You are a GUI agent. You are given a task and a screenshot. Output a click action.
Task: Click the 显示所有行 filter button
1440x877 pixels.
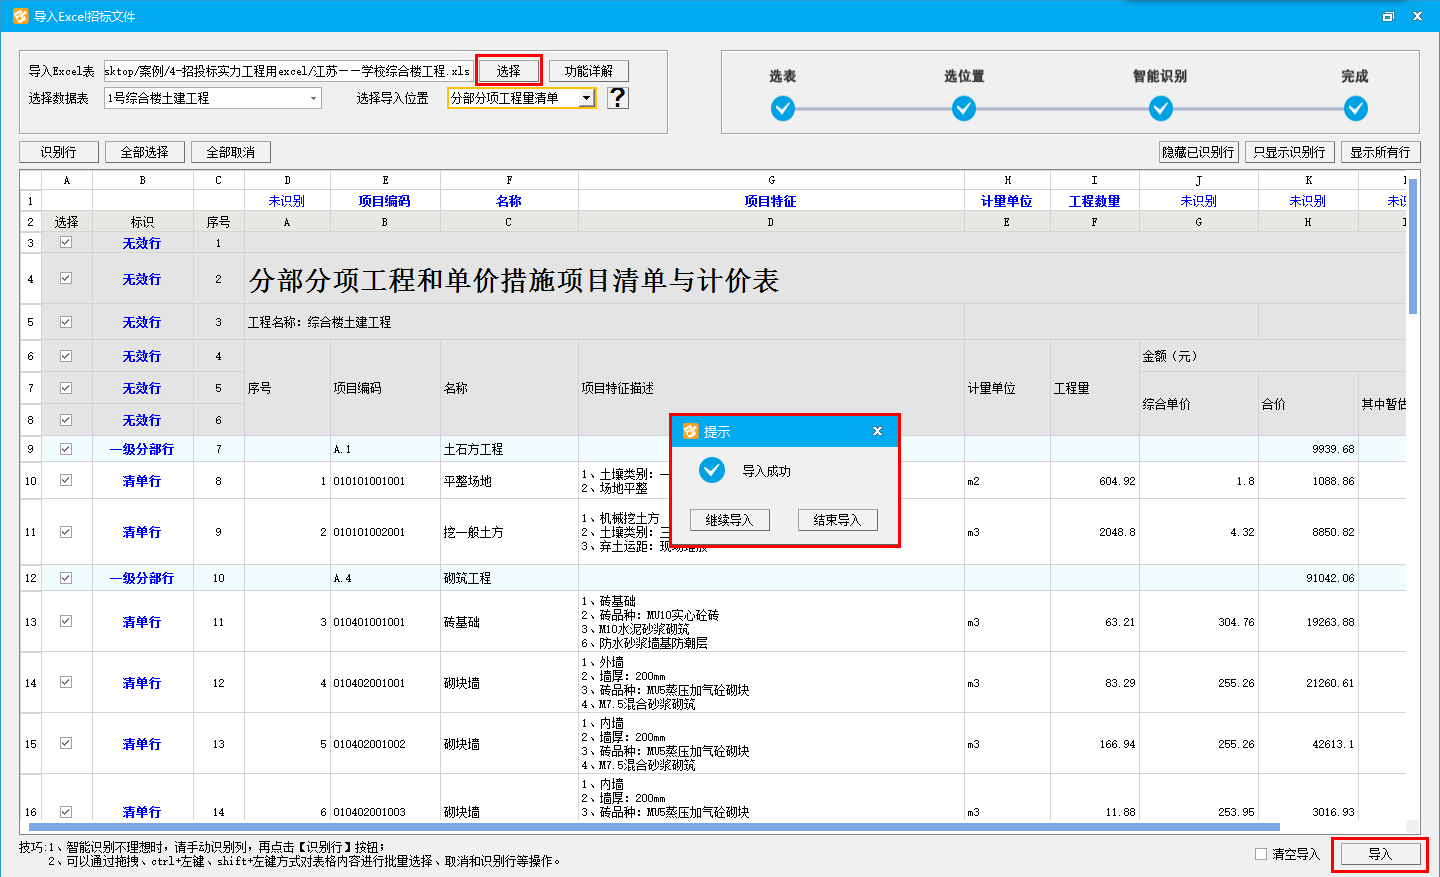pos(1380,152)
